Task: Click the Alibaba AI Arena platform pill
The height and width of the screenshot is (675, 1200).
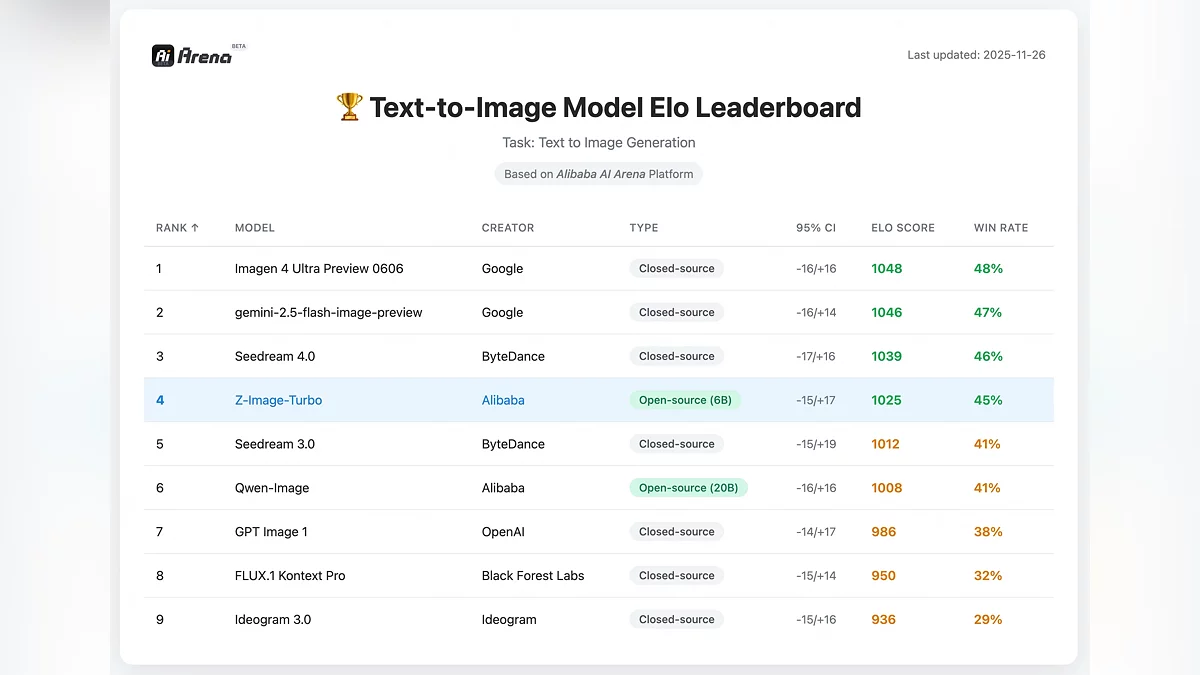Action: pyautogui.click(x=598, y=174)
